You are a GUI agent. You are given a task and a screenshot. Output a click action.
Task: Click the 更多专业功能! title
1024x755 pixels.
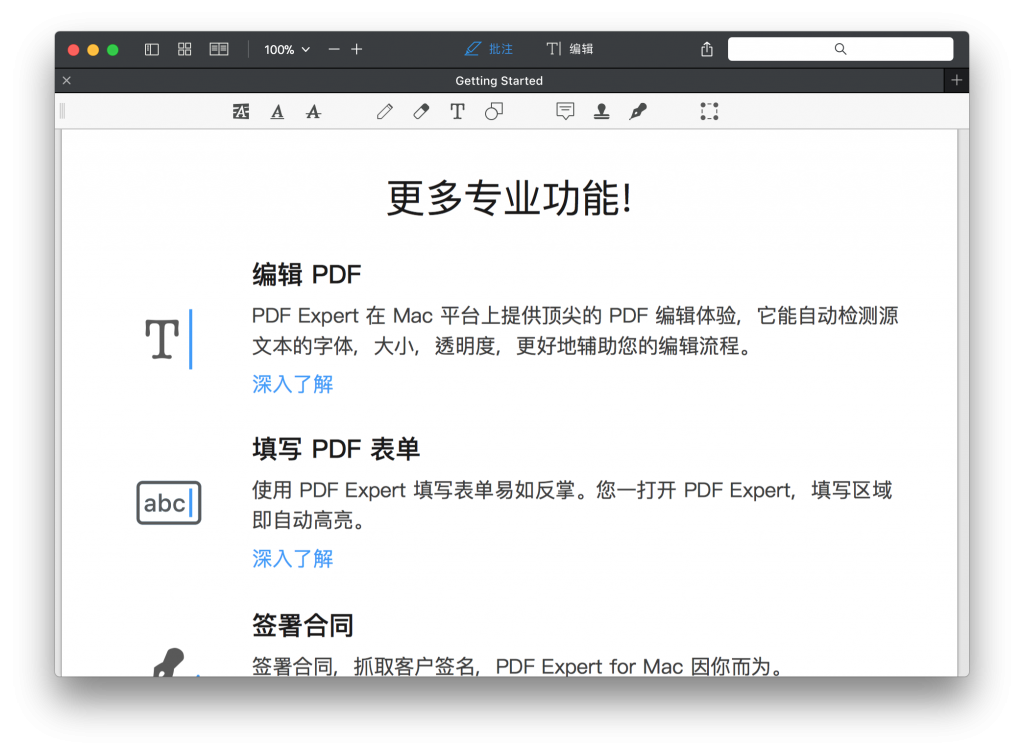tap(509, 198)
